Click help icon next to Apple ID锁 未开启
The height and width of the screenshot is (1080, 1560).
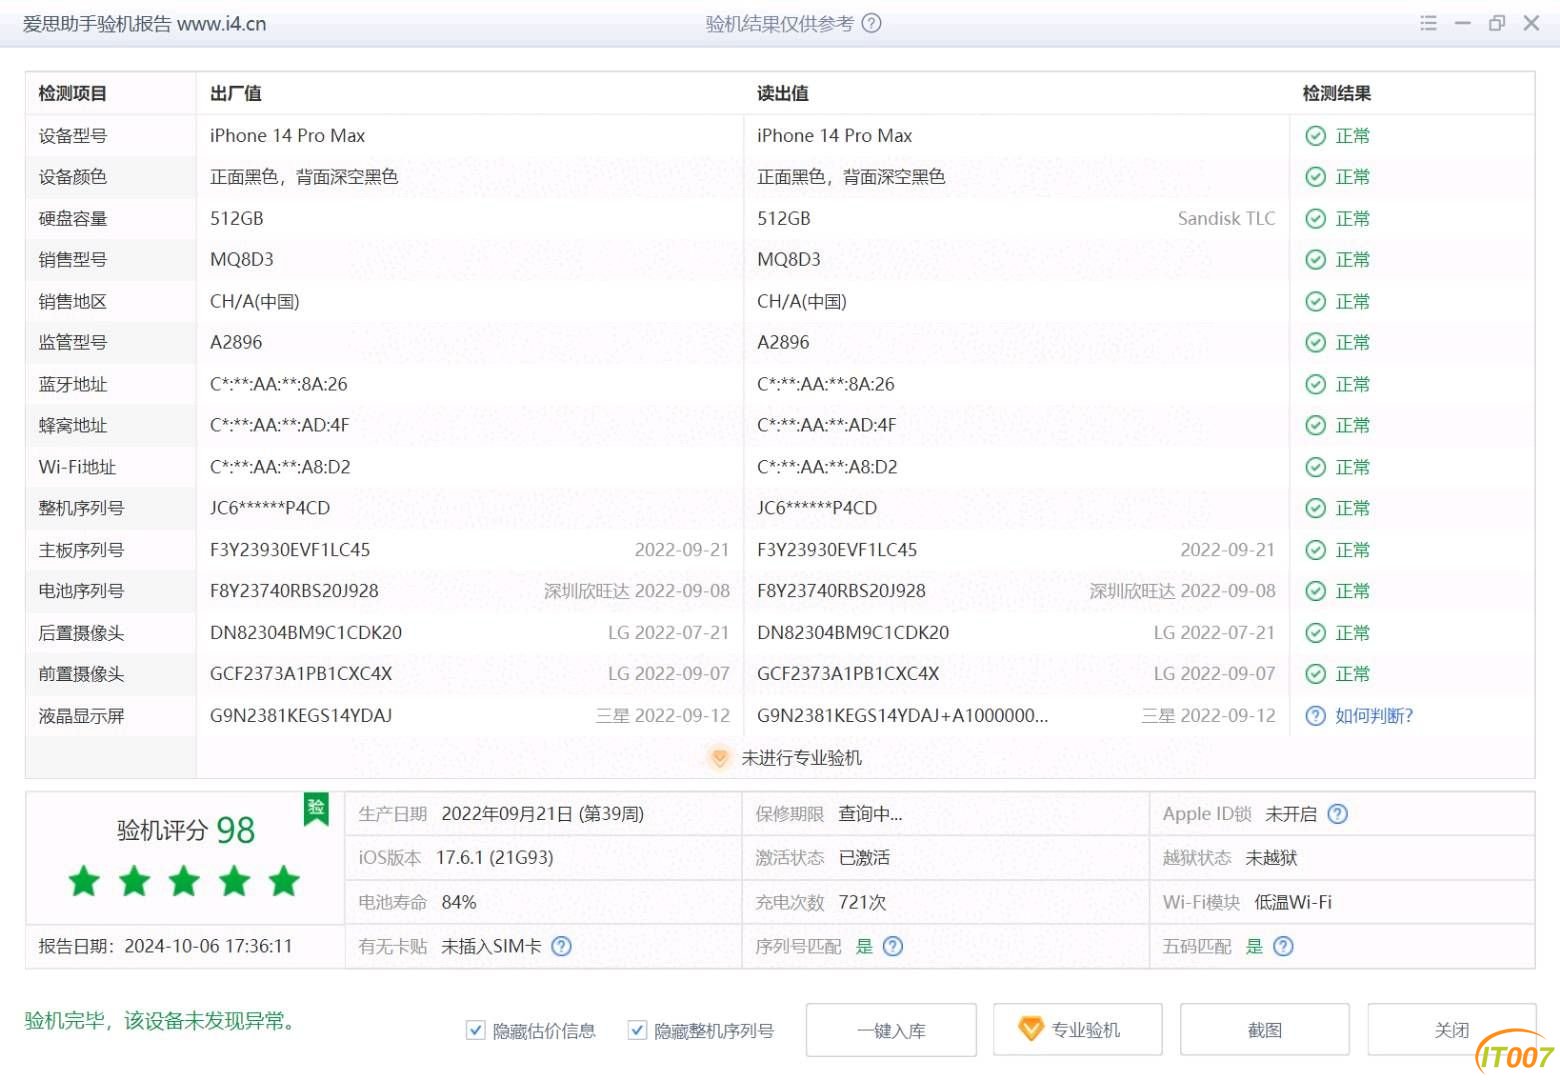tap(1337, 814)
